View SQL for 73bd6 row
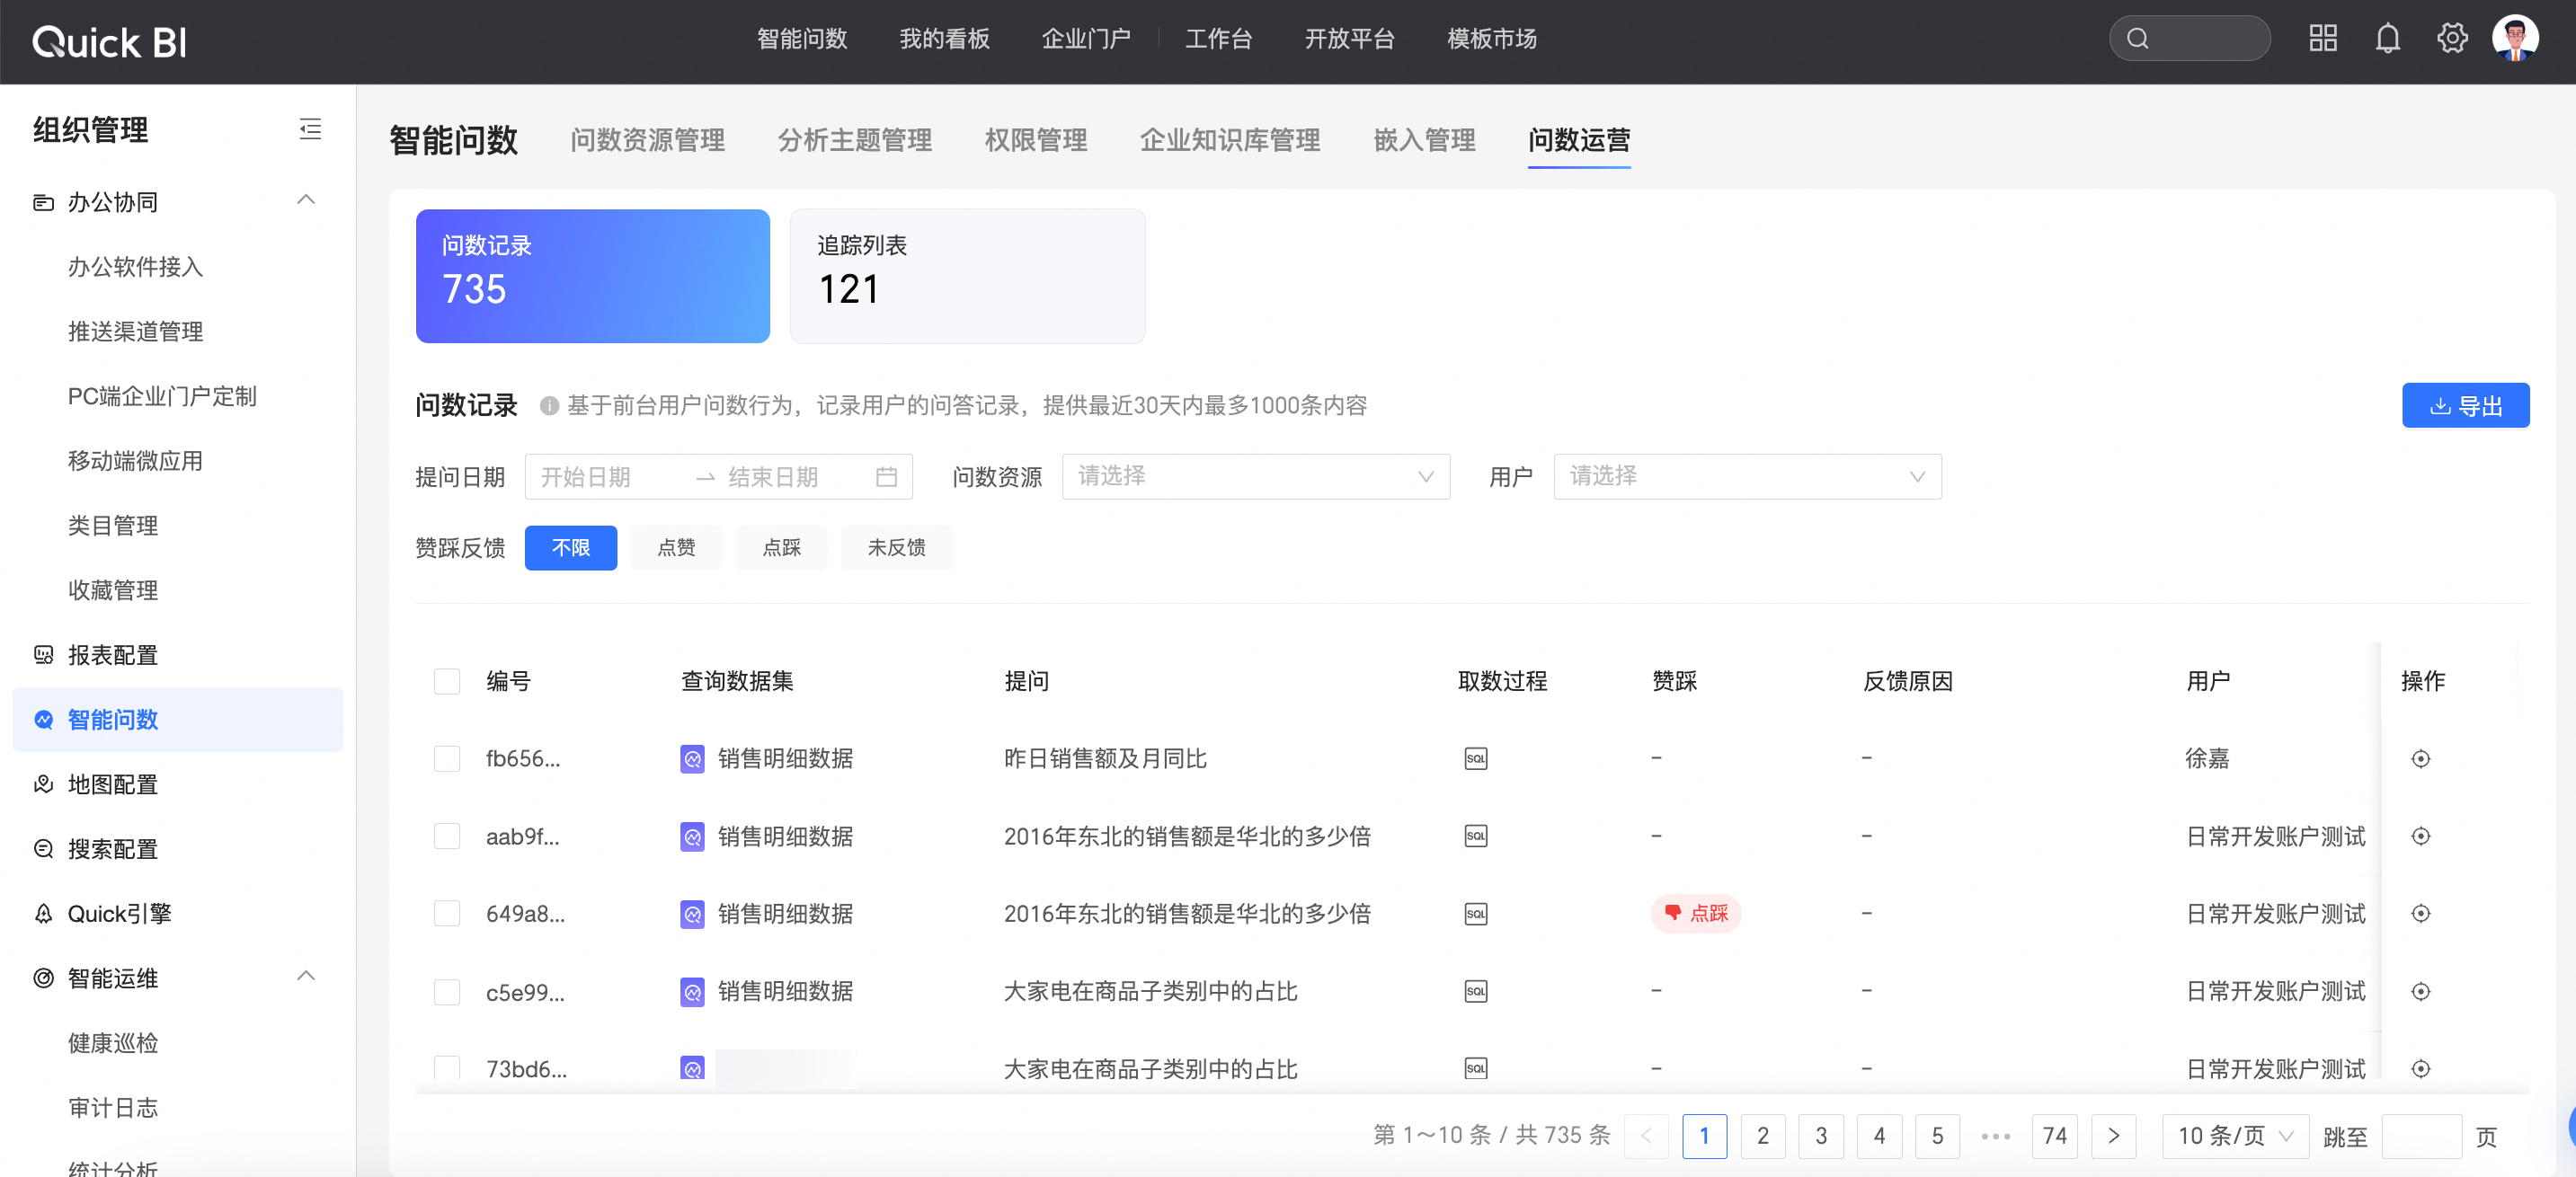This screenshot has width=2576, height=1177. [1475, 1068]
